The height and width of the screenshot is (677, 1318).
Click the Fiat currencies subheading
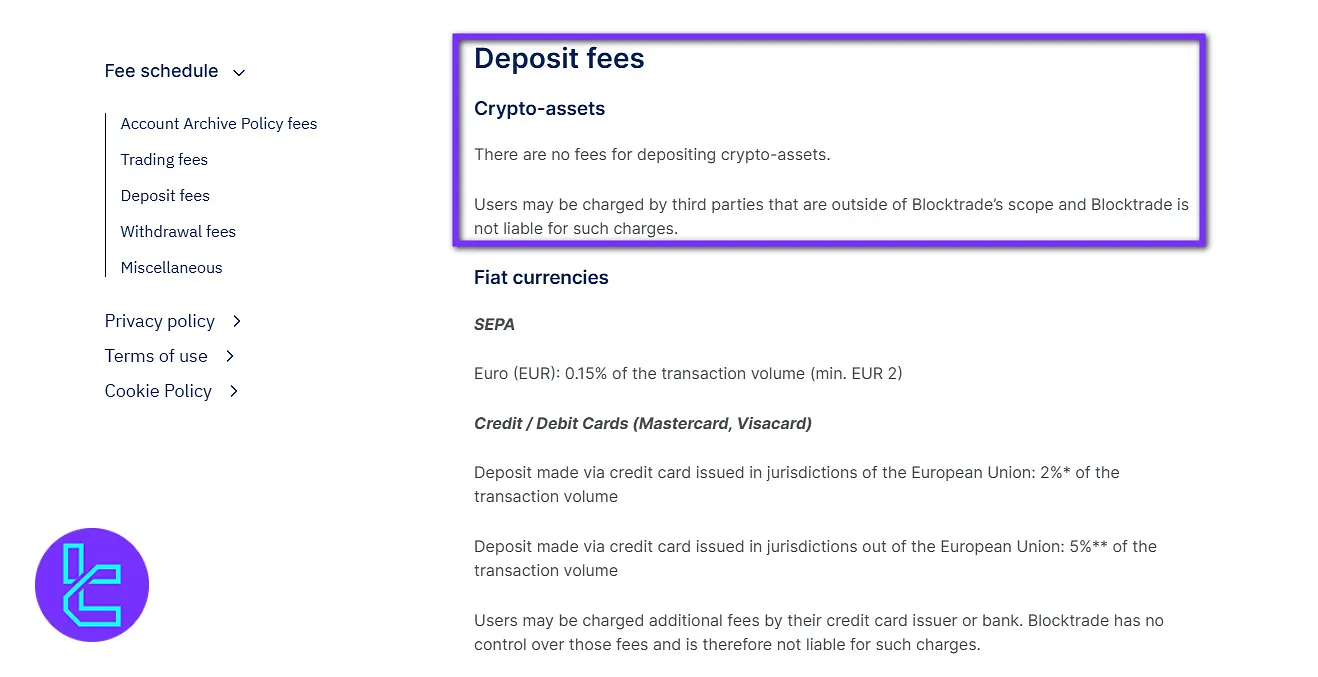point(541,278)
